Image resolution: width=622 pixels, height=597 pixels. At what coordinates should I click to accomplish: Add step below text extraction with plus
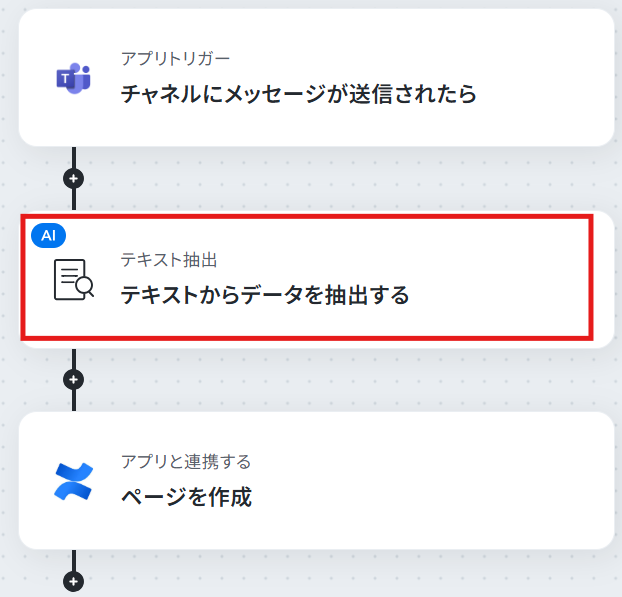73,380
